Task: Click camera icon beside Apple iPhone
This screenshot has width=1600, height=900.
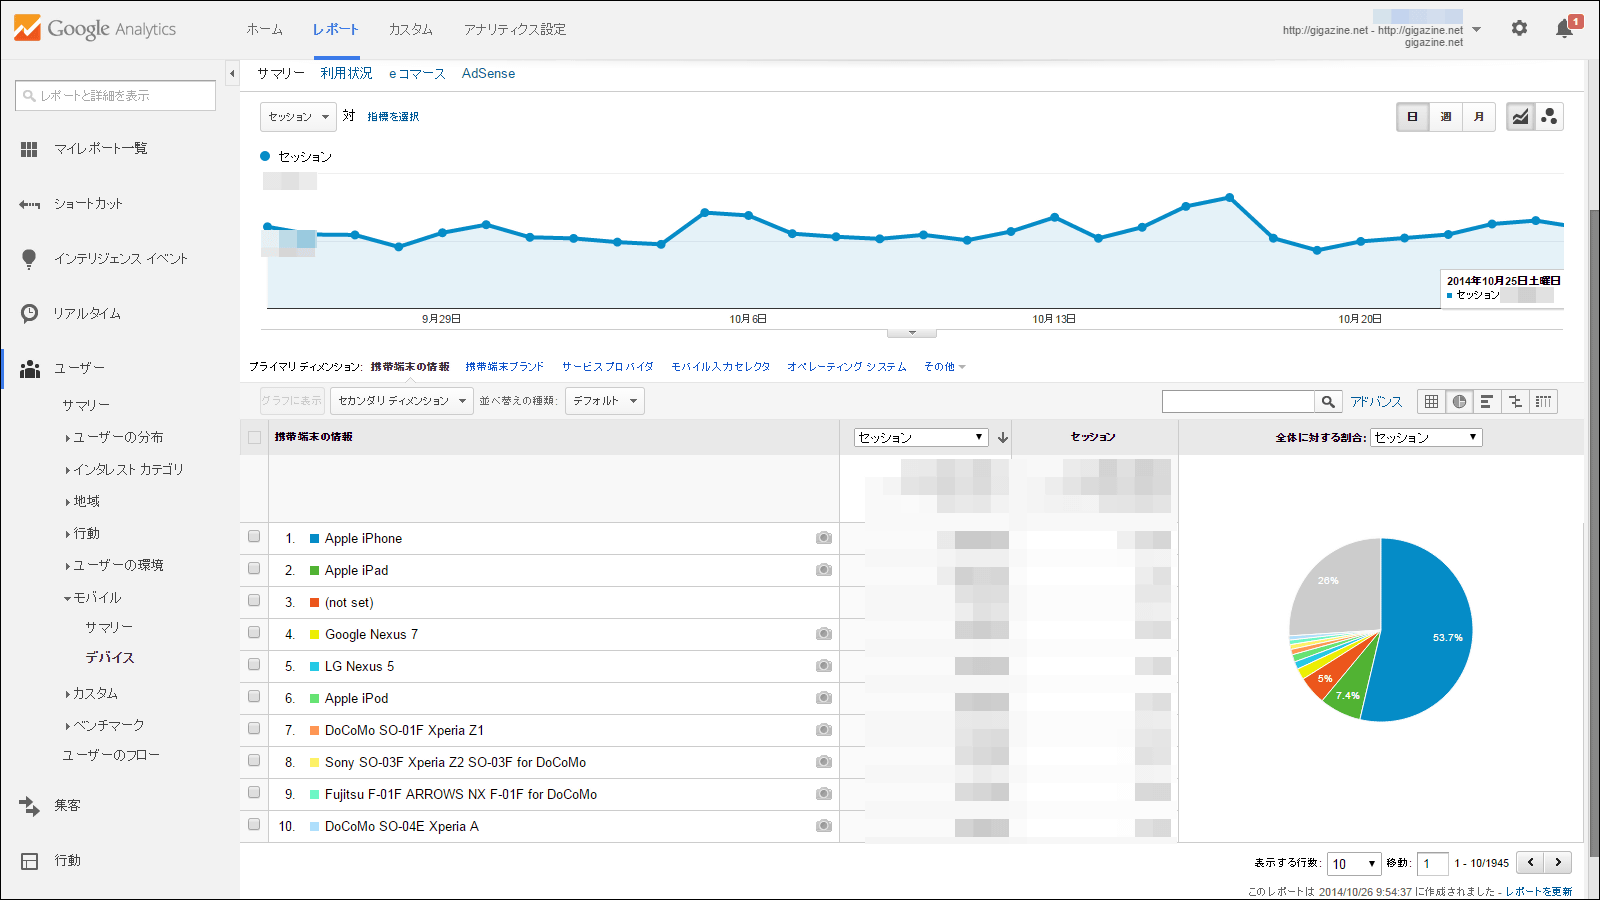Action: (823, 538)
